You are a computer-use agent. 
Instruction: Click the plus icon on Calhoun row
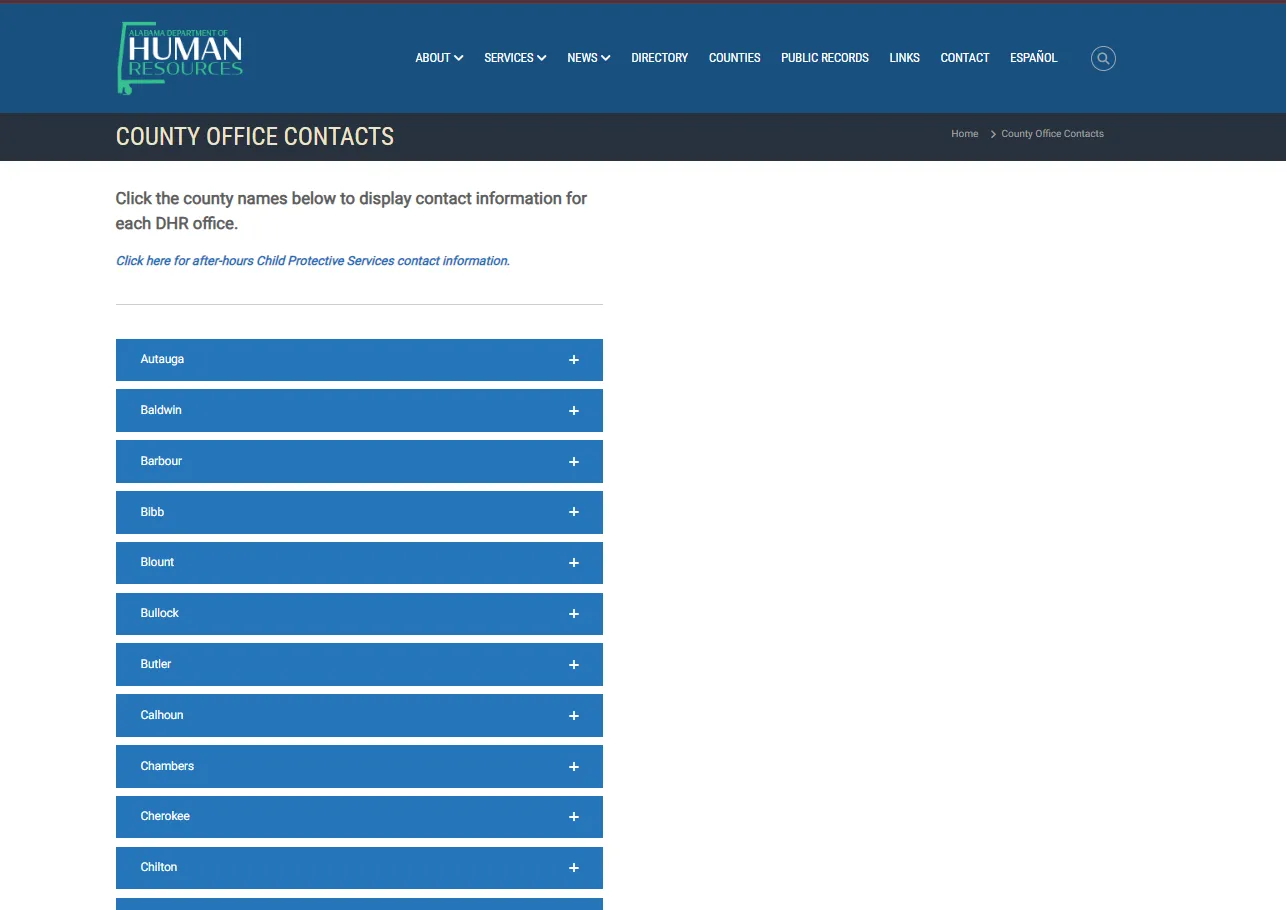pos(574,716)
